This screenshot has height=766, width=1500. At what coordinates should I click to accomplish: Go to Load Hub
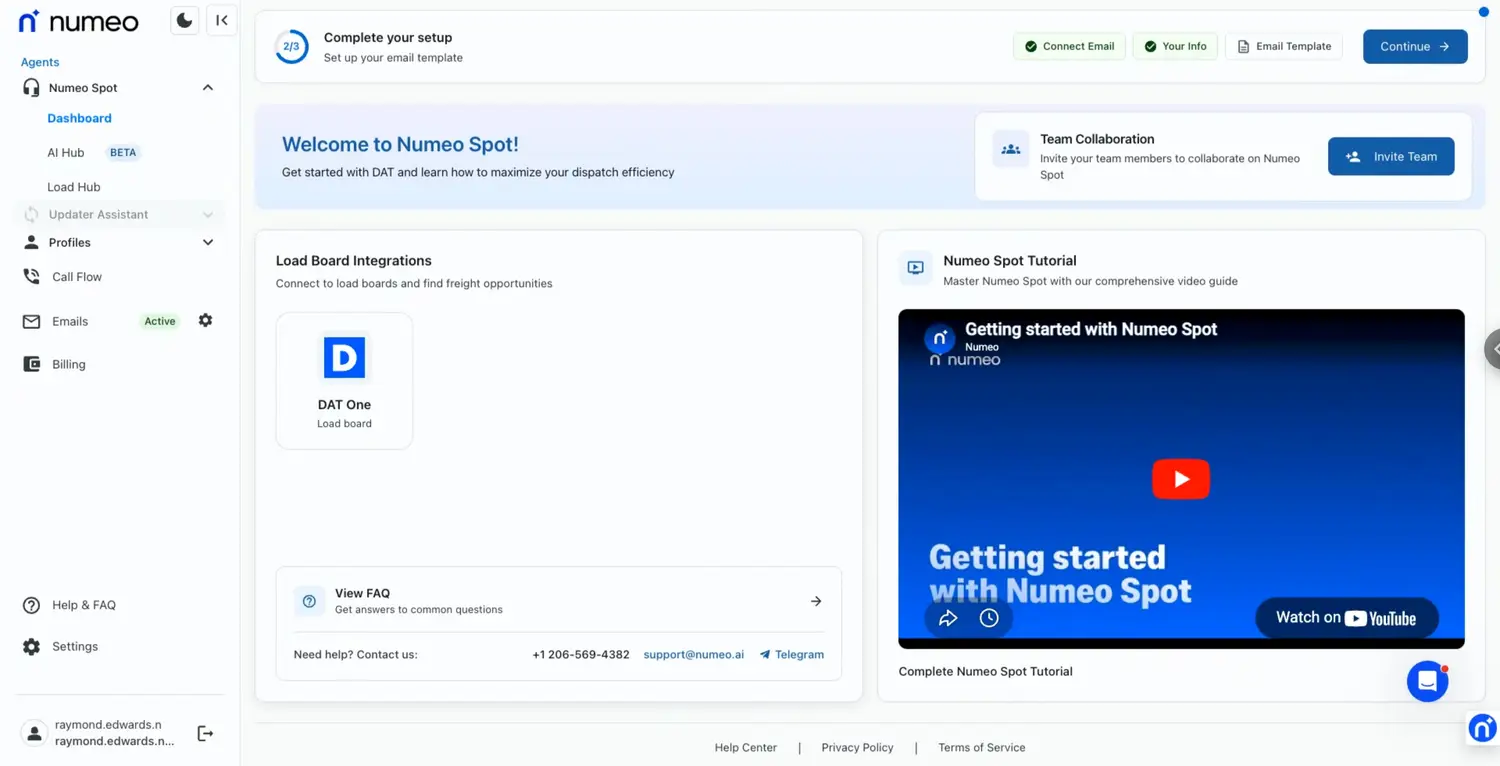click(x=74, y=187)
